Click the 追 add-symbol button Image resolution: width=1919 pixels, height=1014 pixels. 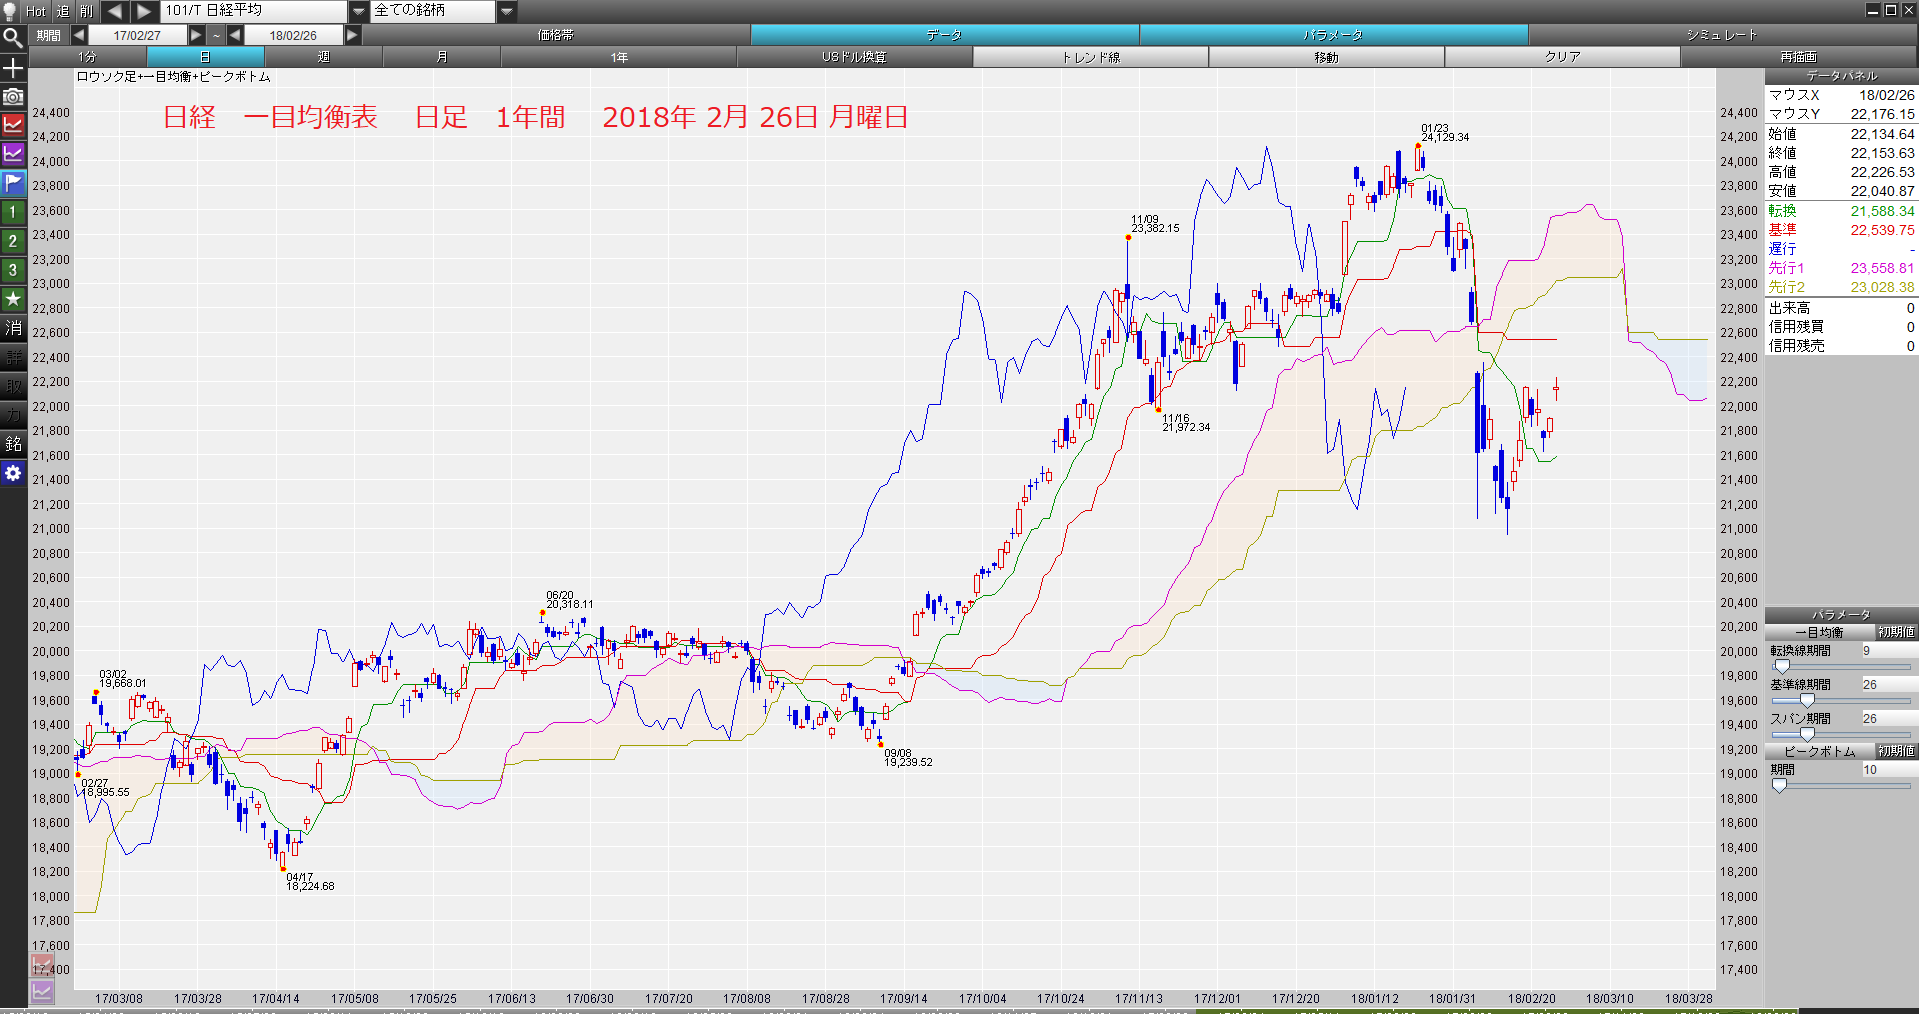tap(62, 11)
